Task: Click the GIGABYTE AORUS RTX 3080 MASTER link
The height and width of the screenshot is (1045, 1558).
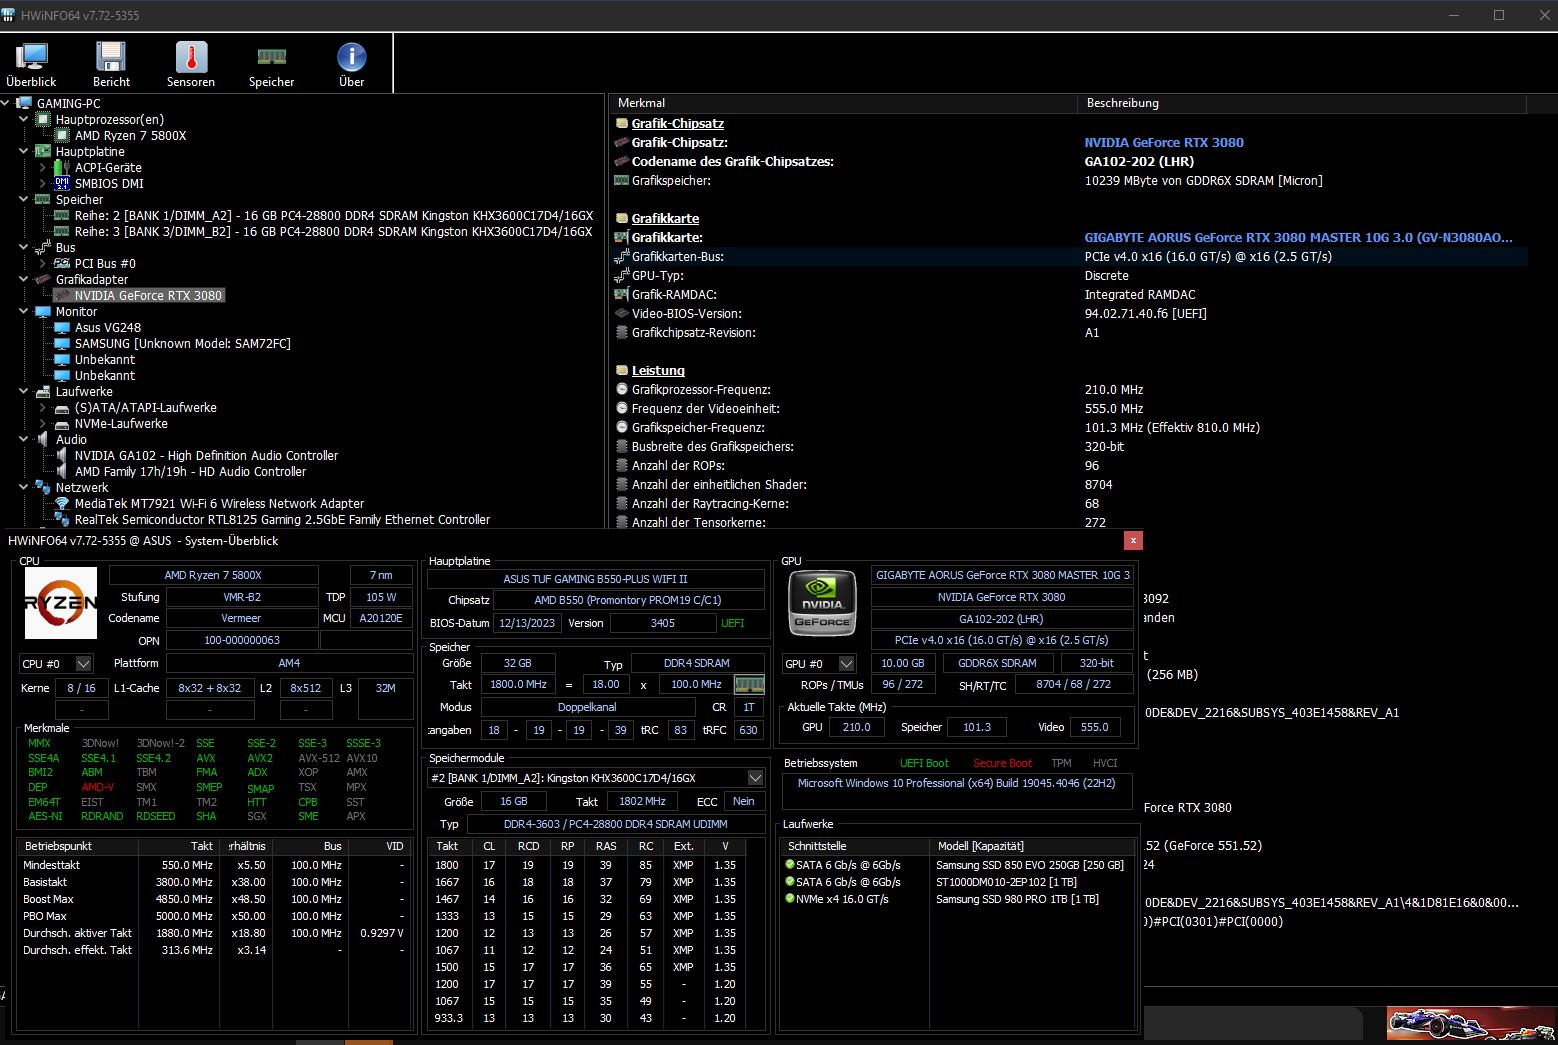Action: [1298, 237]
